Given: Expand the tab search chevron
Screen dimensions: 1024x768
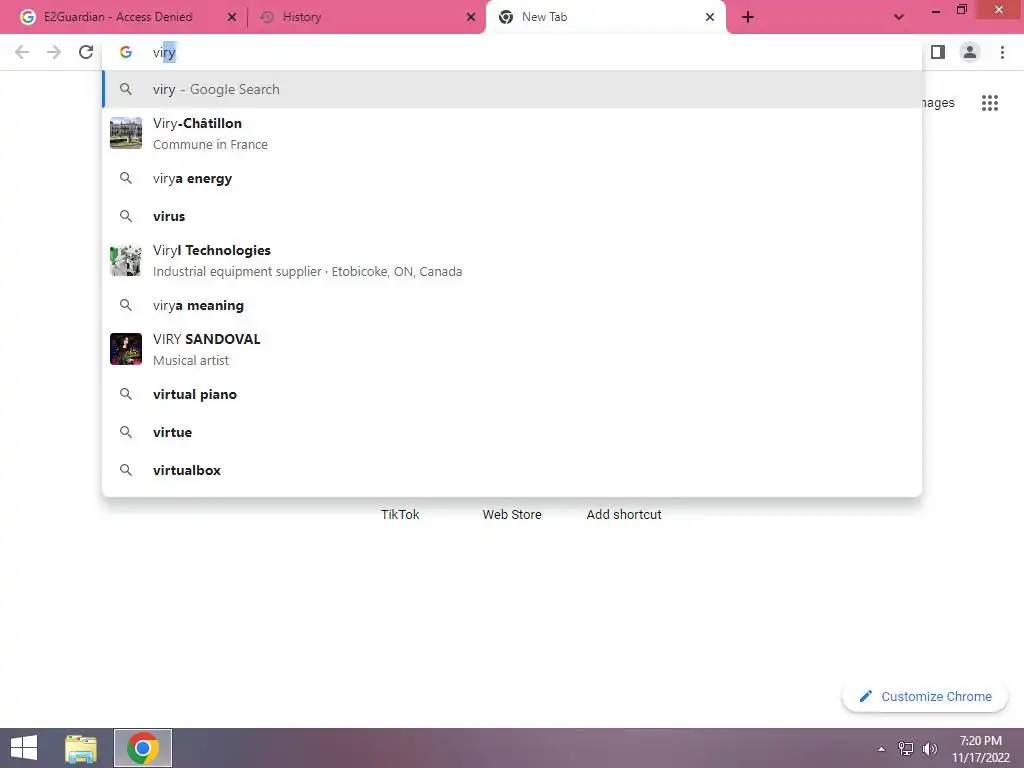Looking at the screenshot, I should coord(899,17).
